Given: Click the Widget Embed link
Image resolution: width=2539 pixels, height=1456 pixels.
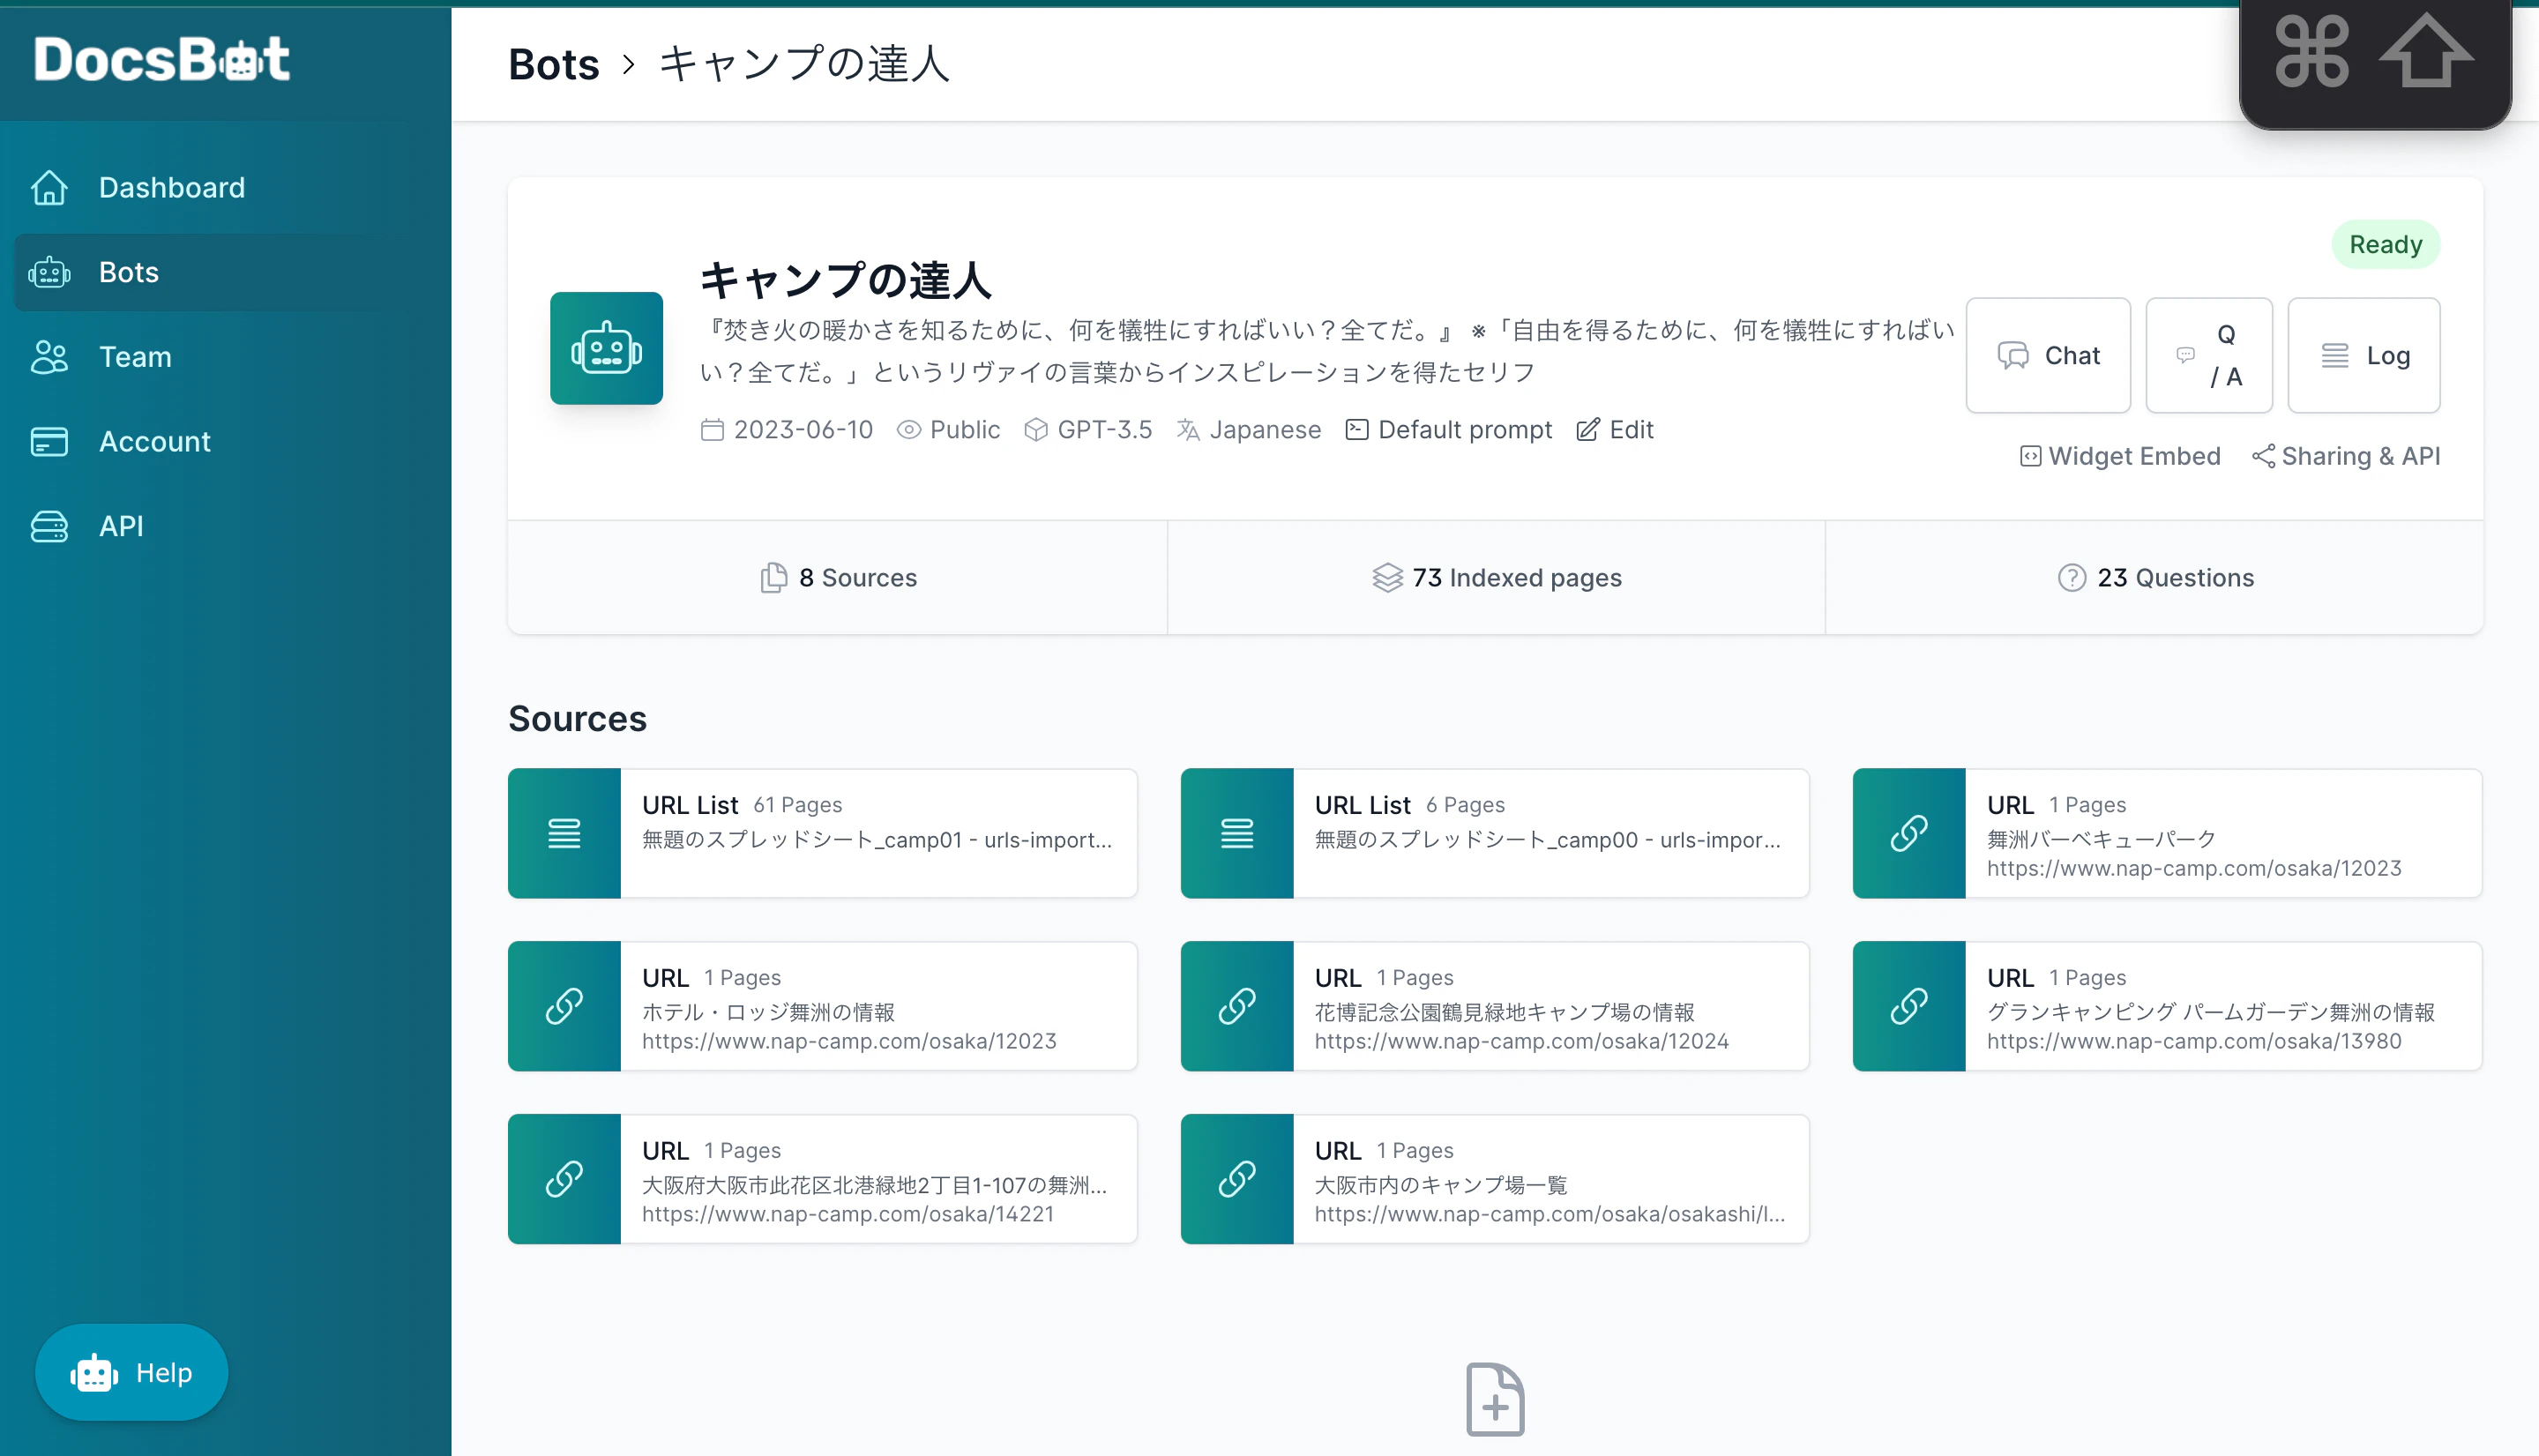Looking at the screenshot, I should tap(2120, 456).
